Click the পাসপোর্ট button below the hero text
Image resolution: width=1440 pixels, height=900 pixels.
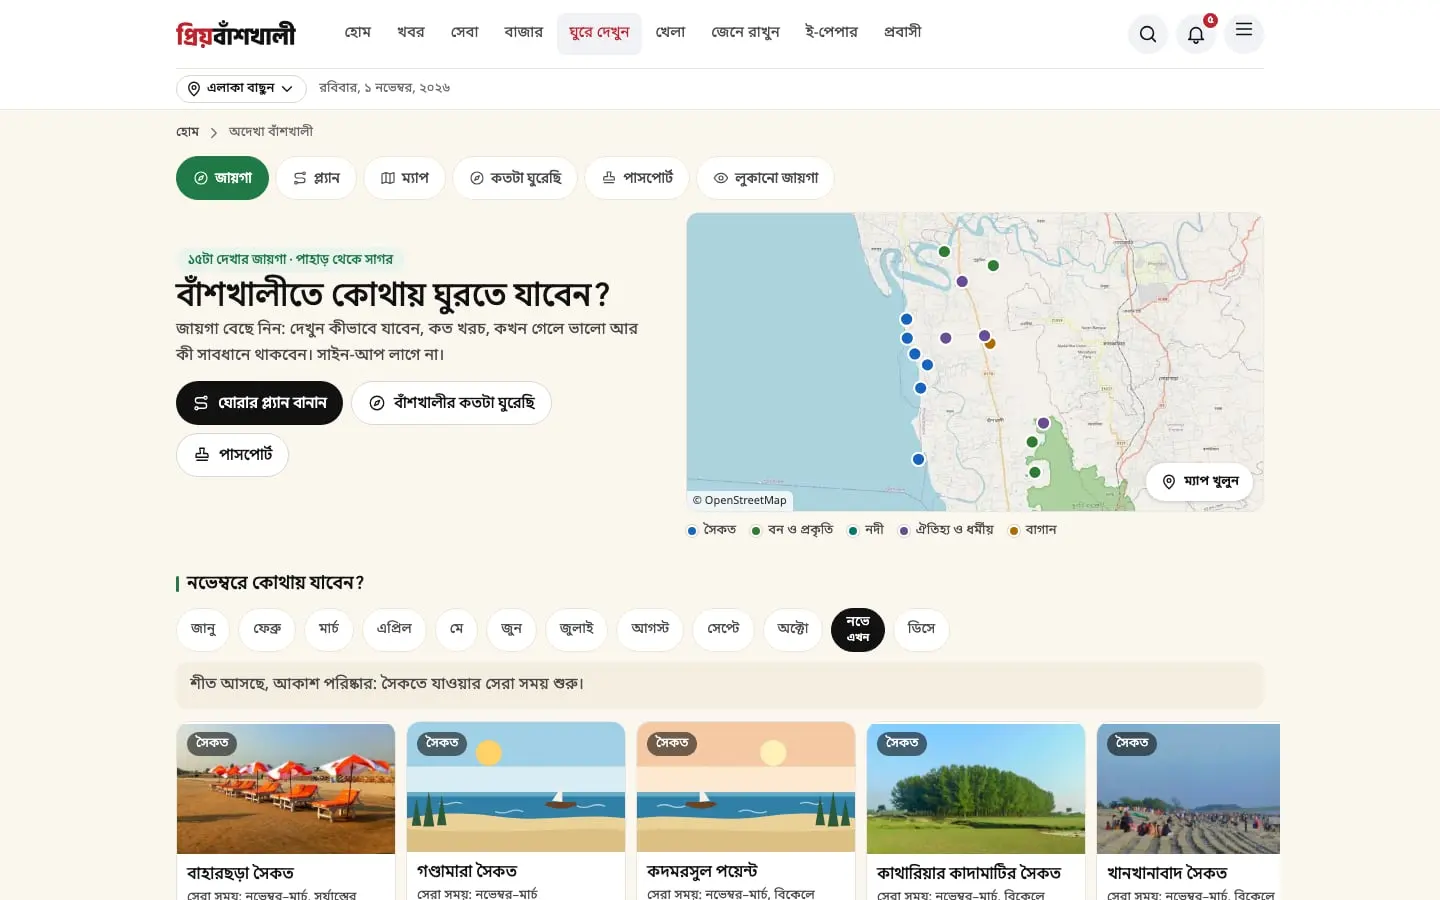coord(232,455)
